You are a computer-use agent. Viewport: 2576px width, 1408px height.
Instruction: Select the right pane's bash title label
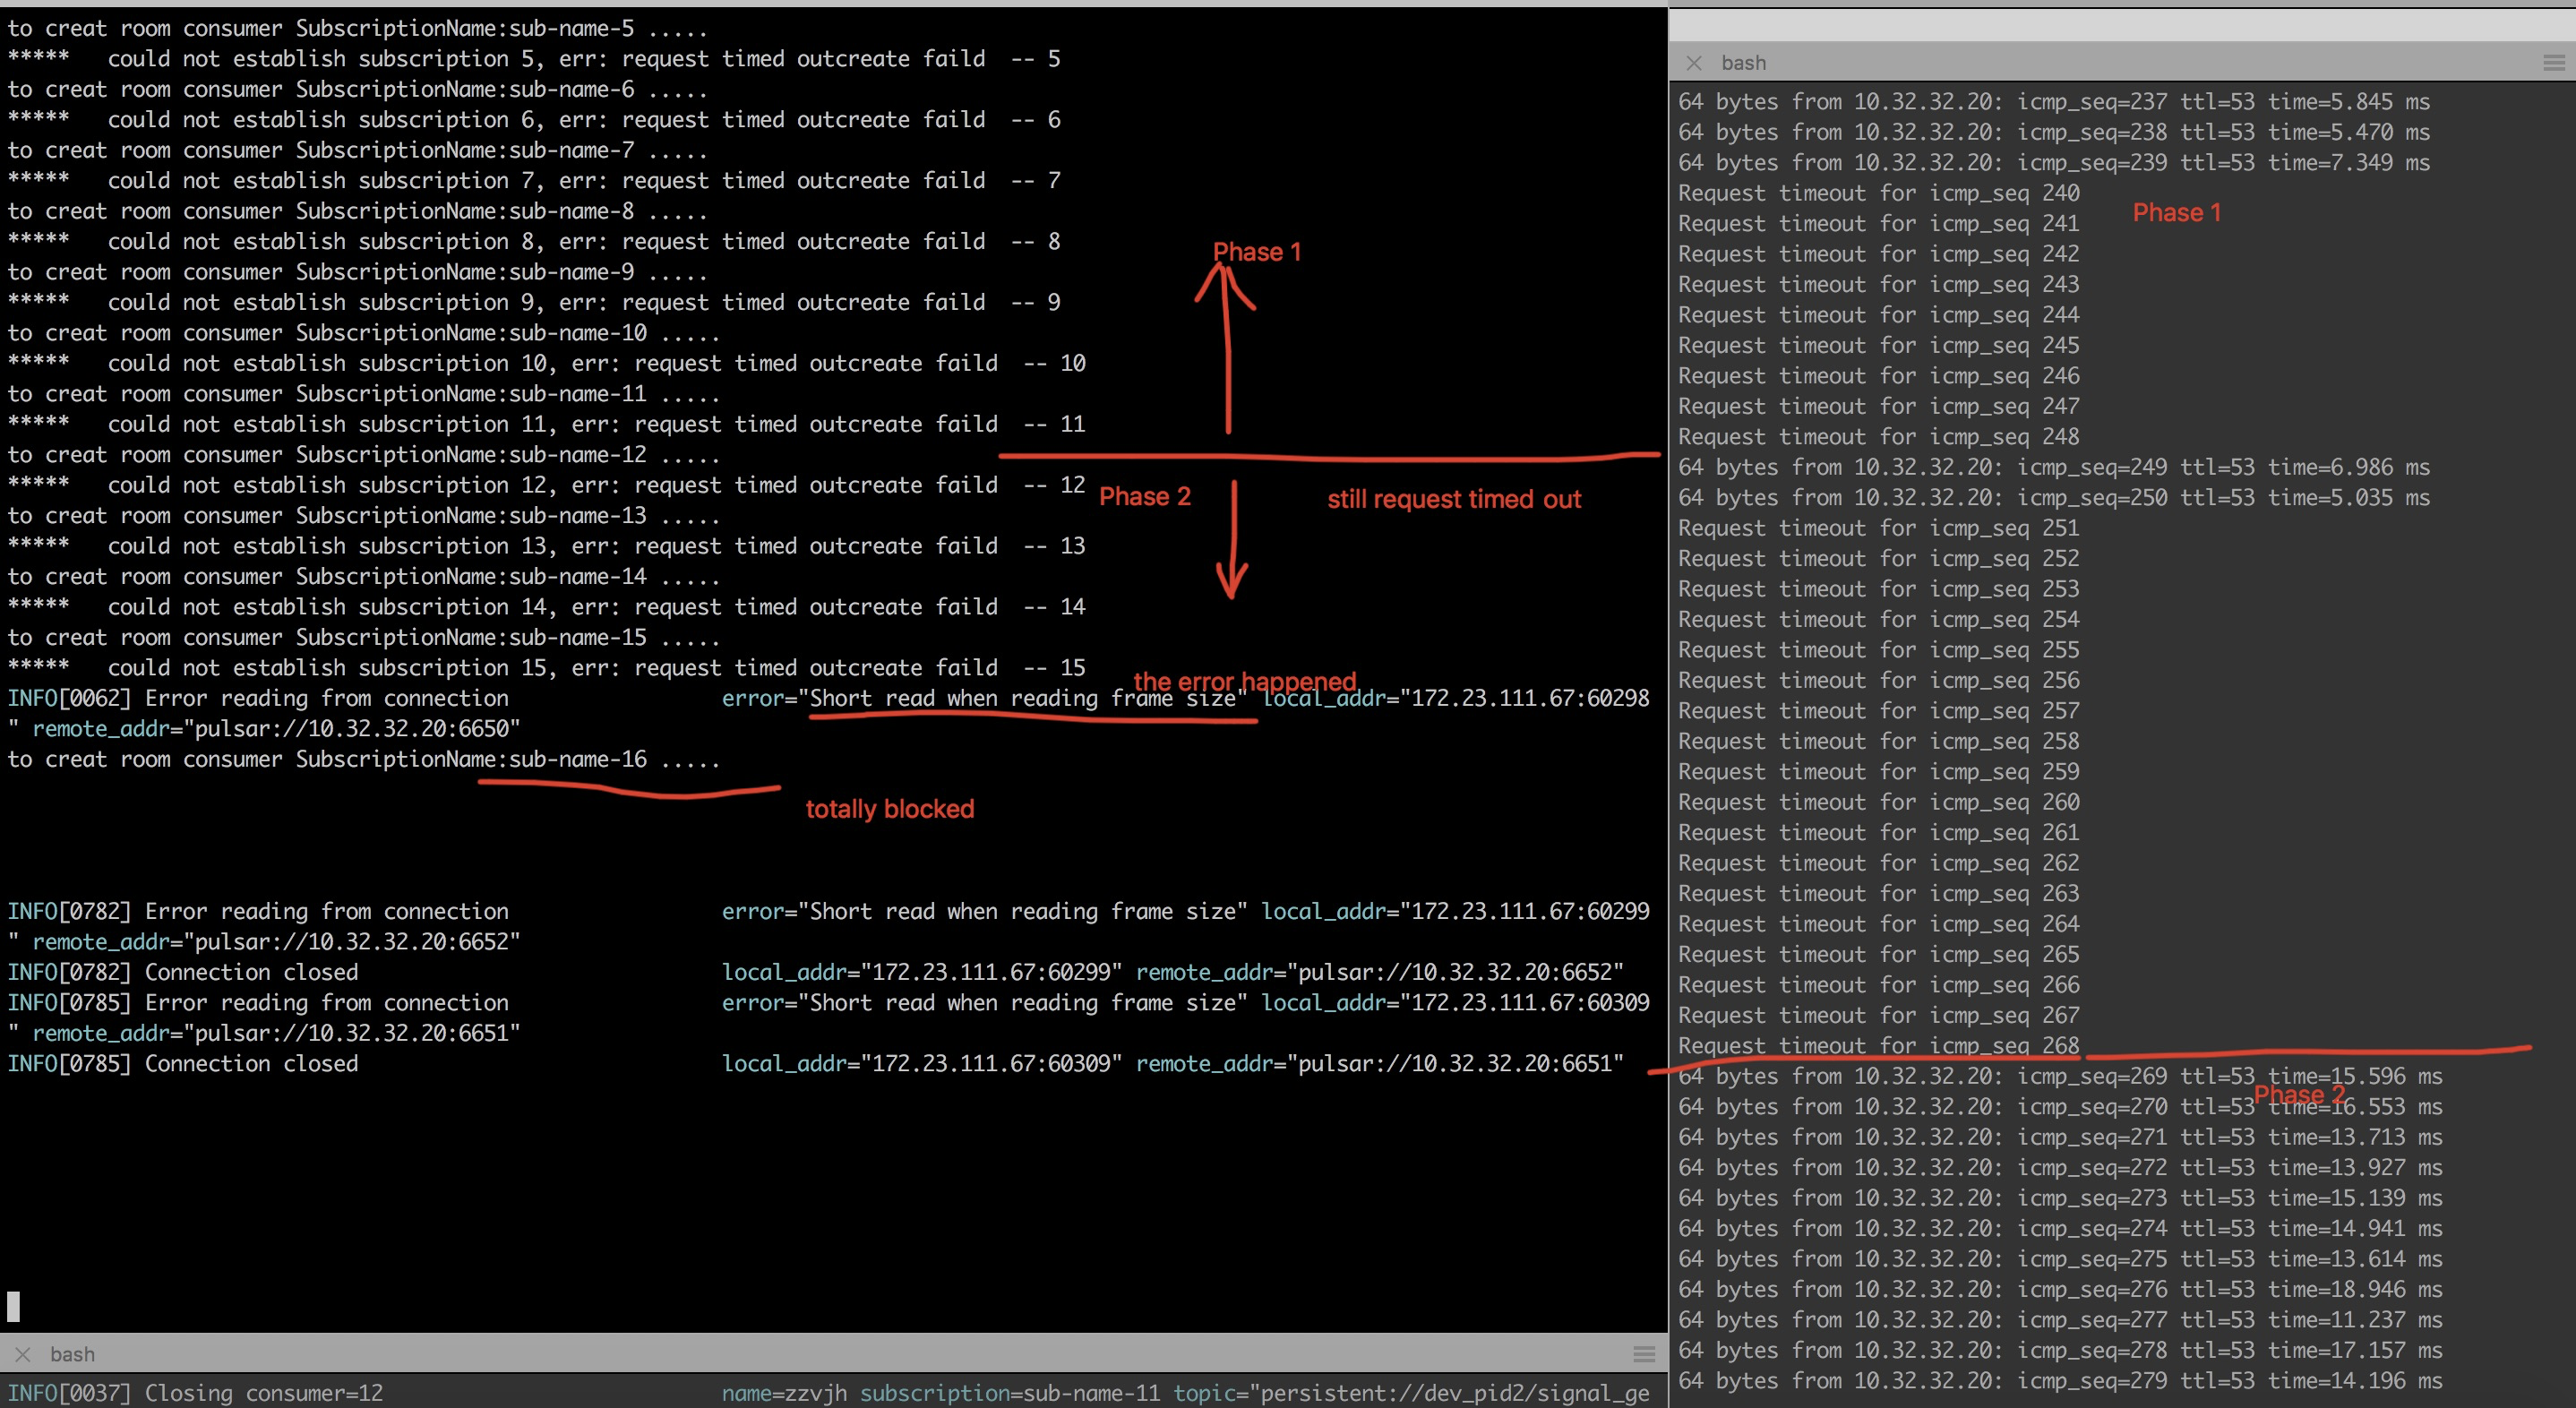coord(1743,63)
